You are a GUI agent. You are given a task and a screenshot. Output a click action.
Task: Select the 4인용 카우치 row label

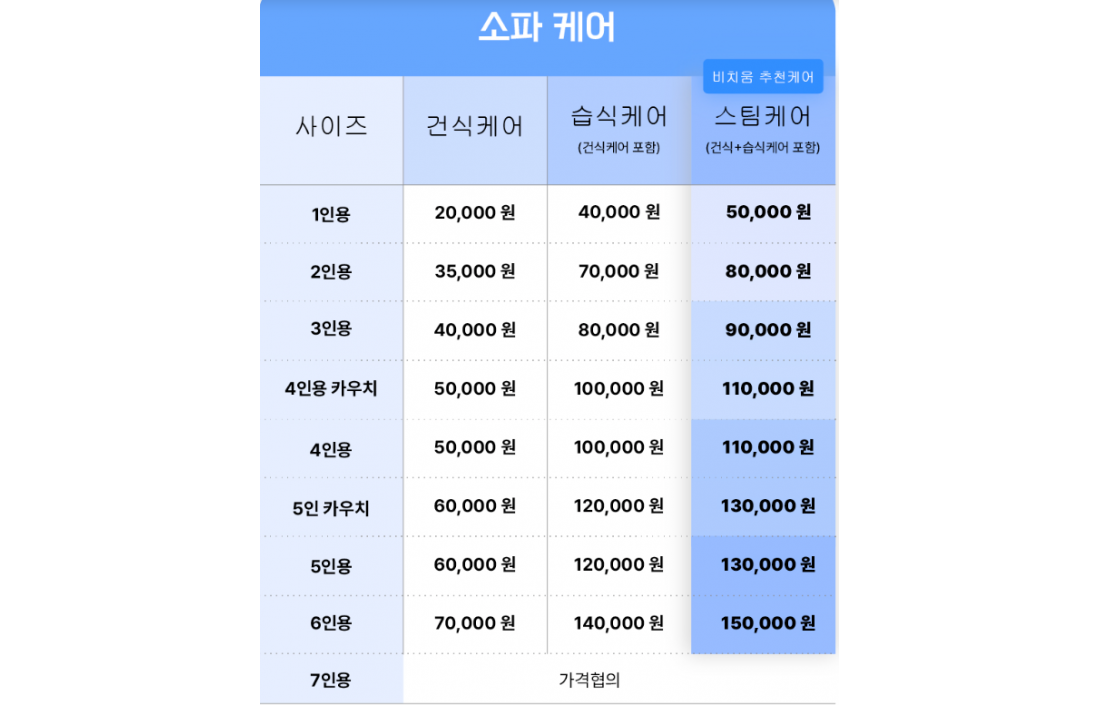pos(331,389)
